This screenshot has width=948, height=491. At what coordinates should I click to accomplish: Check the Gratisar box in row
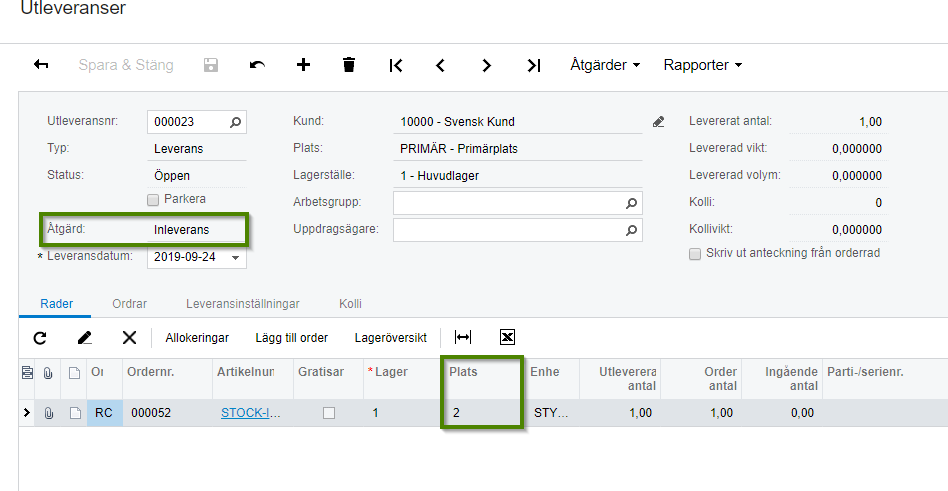pyautogui.click(x=328, y=412)
